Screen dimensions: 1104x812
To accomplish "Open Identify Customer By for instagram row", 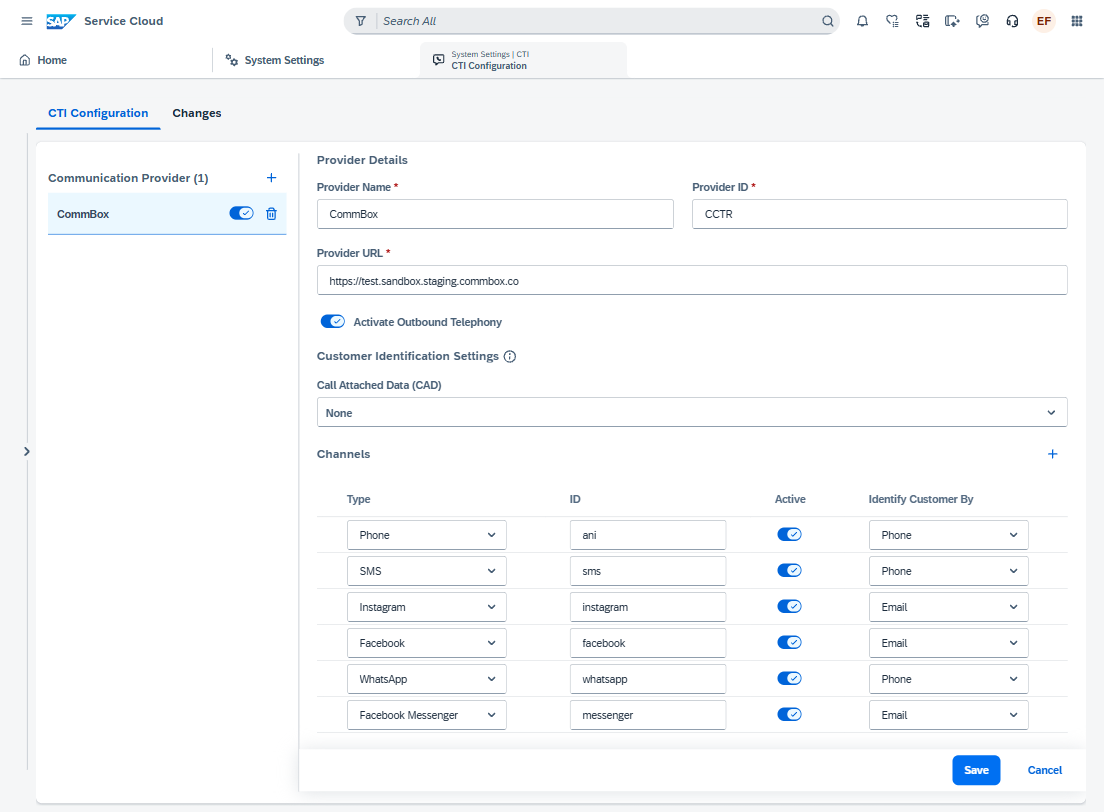I will (948, 607).
